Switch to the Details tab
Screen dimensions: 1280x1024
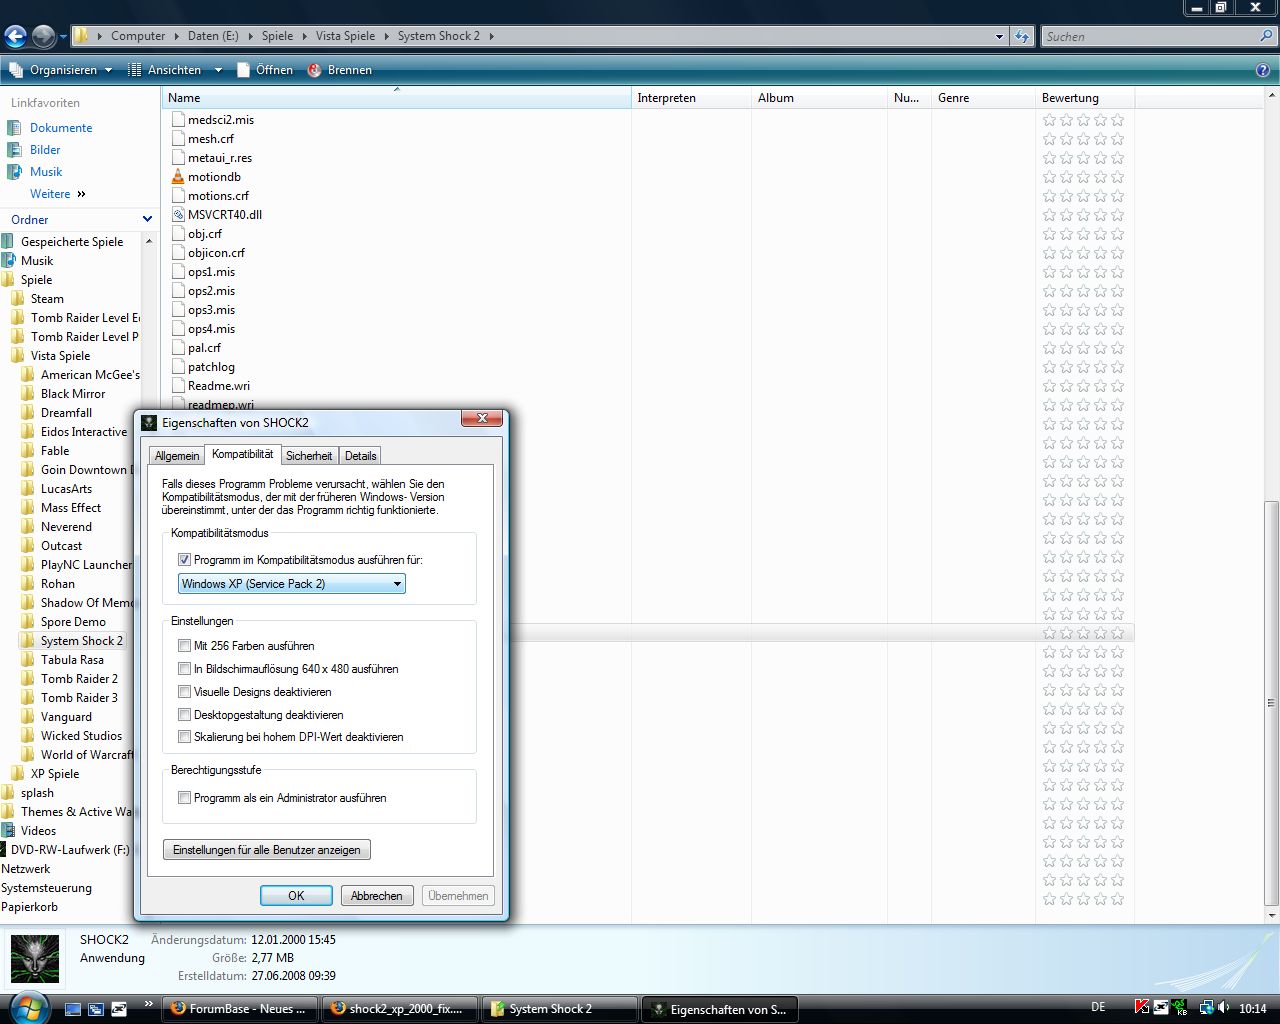coord(360,456)
